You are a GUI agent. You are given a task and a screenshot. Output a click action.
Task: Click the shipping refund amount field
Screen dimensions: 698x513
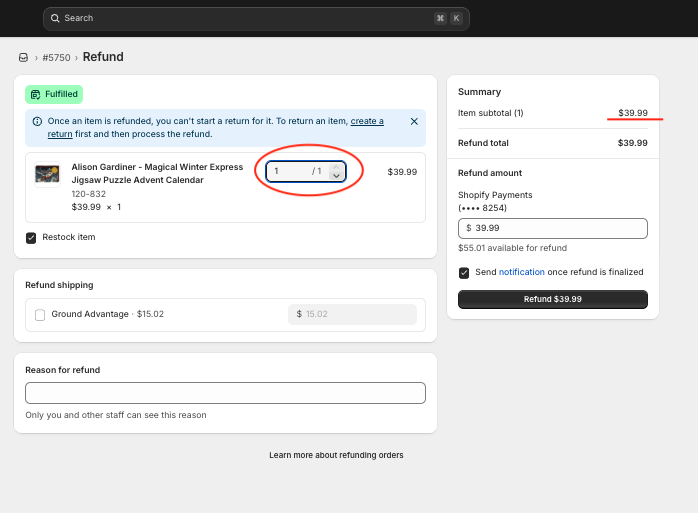(352, 314)
